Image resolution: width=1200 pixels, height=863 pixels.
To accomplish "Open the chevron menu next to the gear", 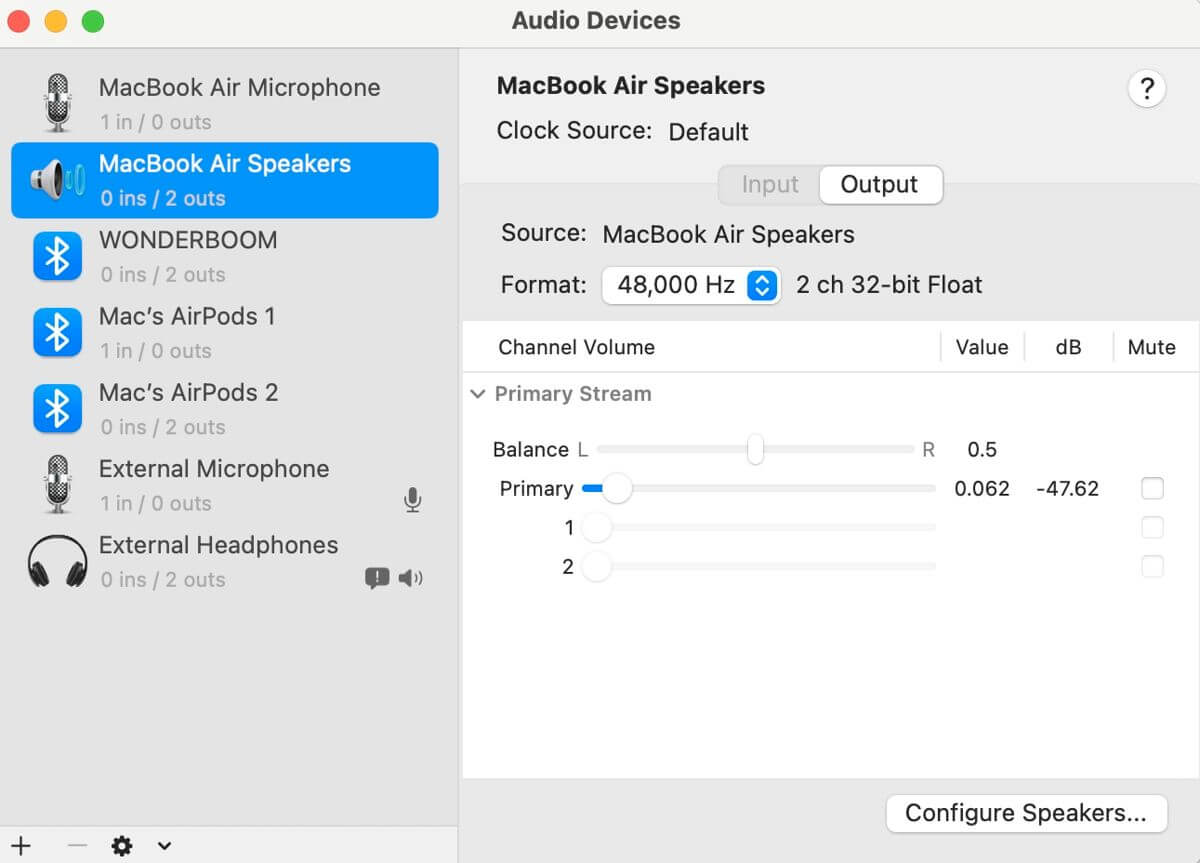I will pyautogui.click(x=164, y=845).
